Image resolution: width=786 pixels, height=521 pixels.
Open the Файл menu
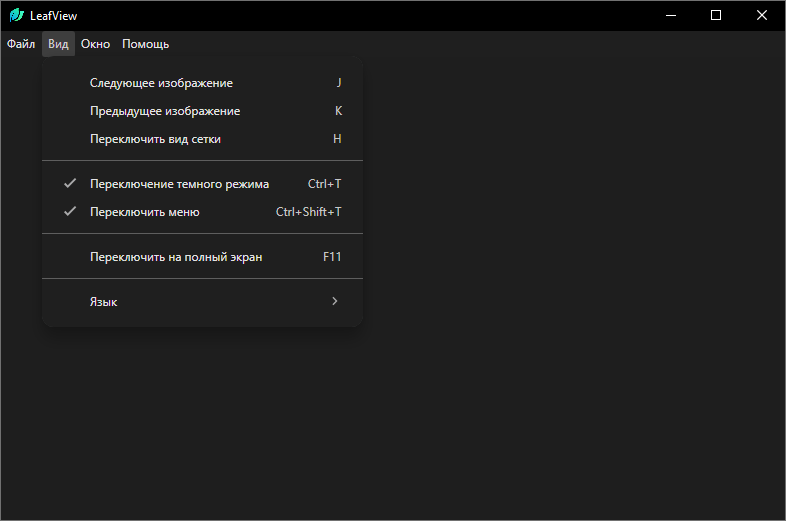coord(21,44)
